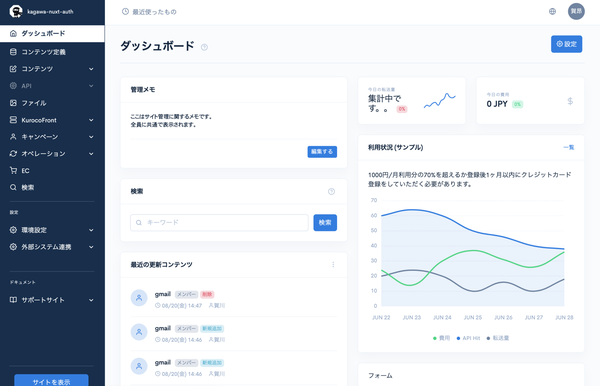This screenshot has height=386, width=600.
Task: Expand the 環境設定 menu chevron
Action: click(x=91, y=230)
